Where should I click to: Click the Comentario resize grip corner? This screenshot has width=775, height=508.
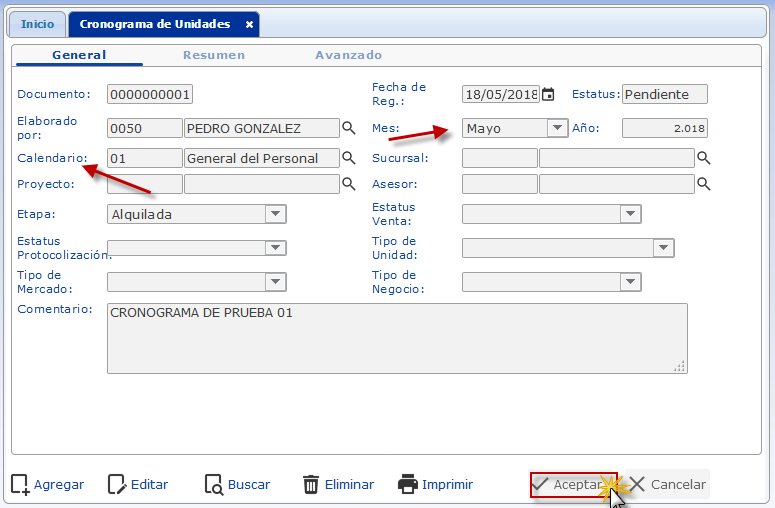(x=680, y=366)
